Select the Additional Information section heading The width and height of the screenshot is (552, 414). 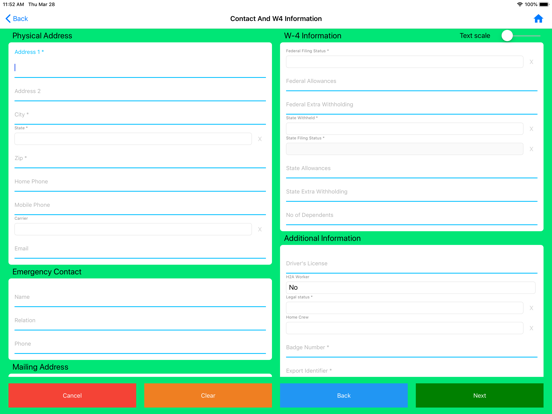322,238
